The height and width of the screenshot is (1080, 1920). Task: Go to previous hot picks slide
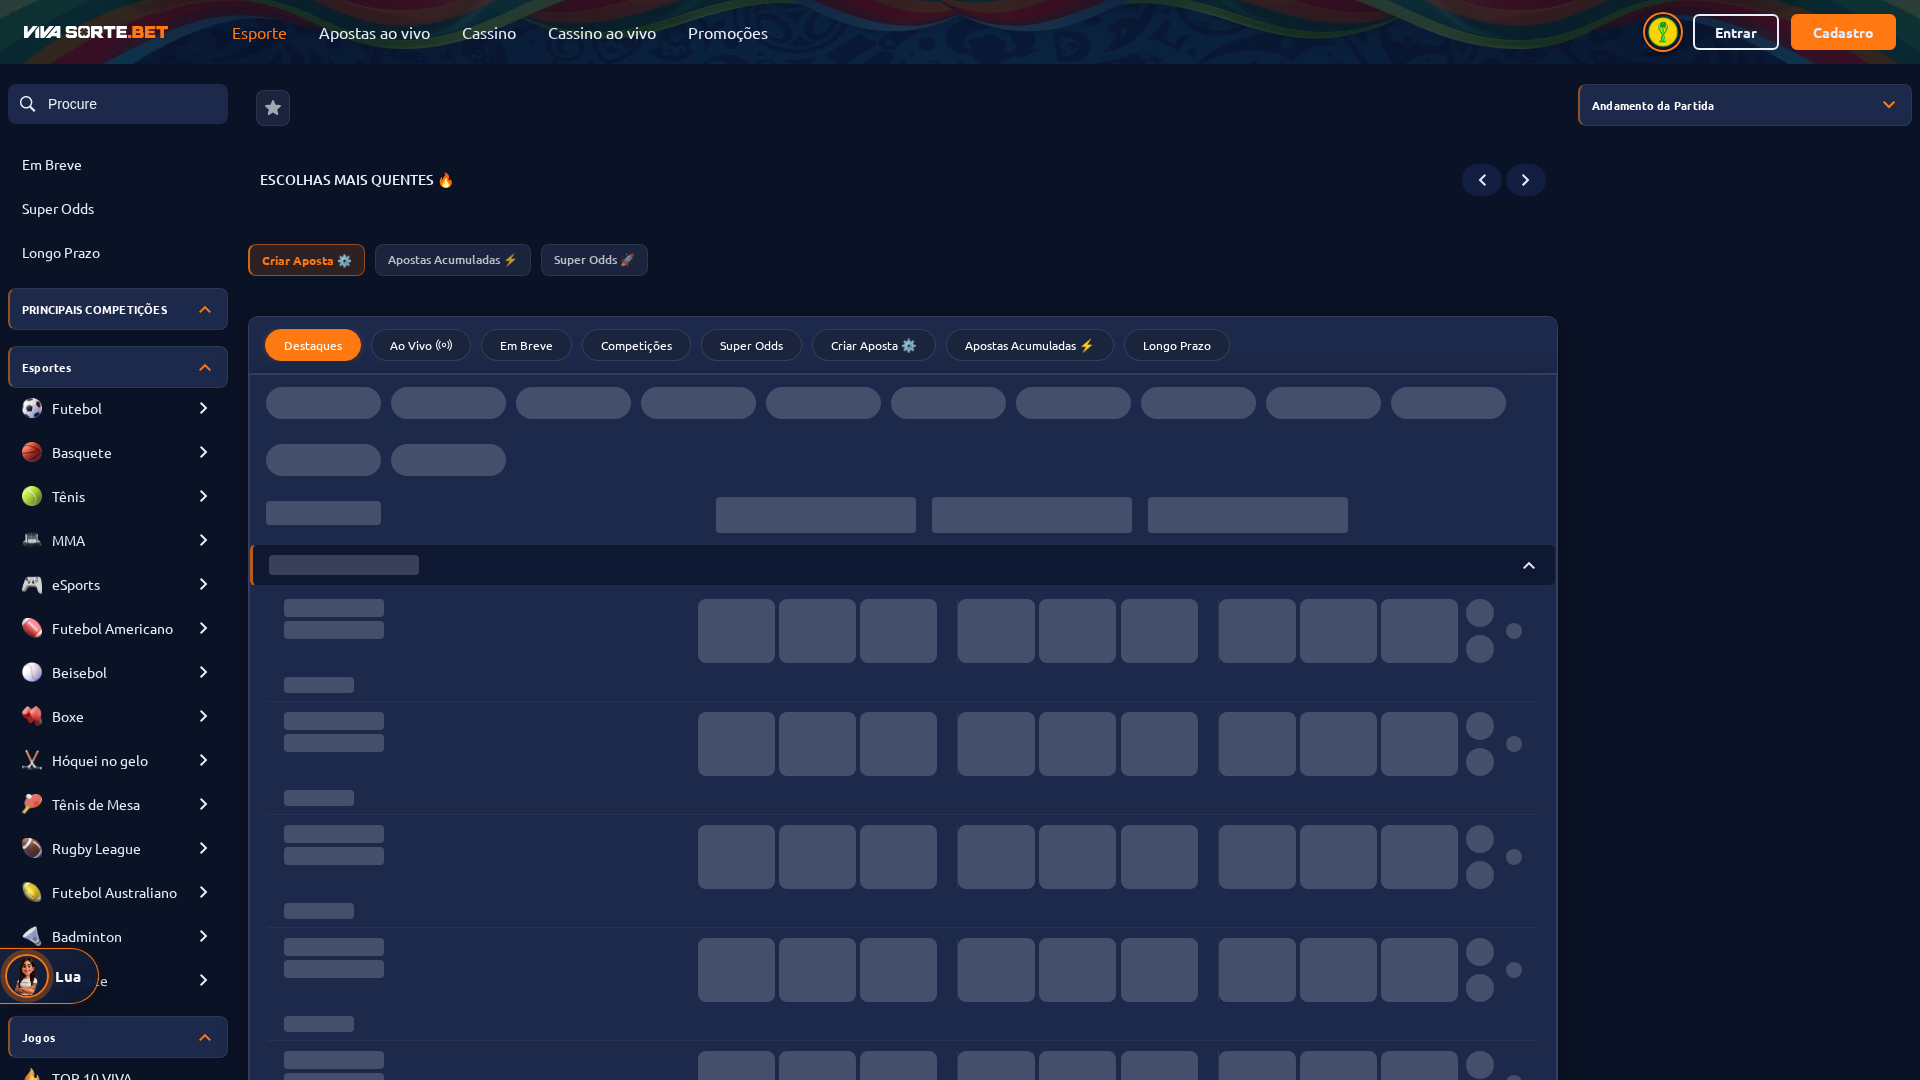[1482, 180]
